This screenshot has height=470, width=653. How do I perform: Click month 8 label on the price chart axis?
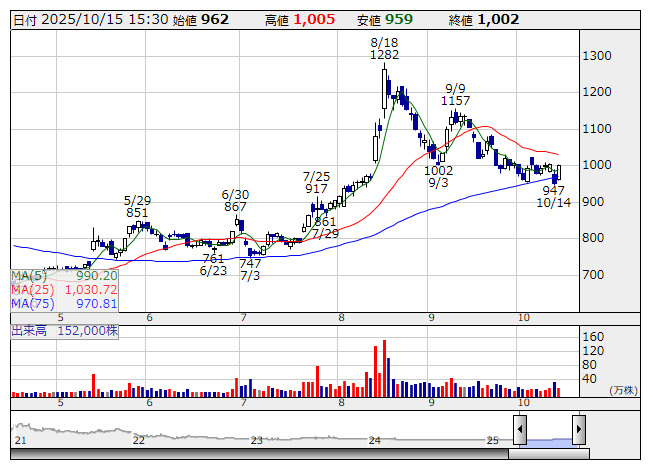click(x=341, y=318)
